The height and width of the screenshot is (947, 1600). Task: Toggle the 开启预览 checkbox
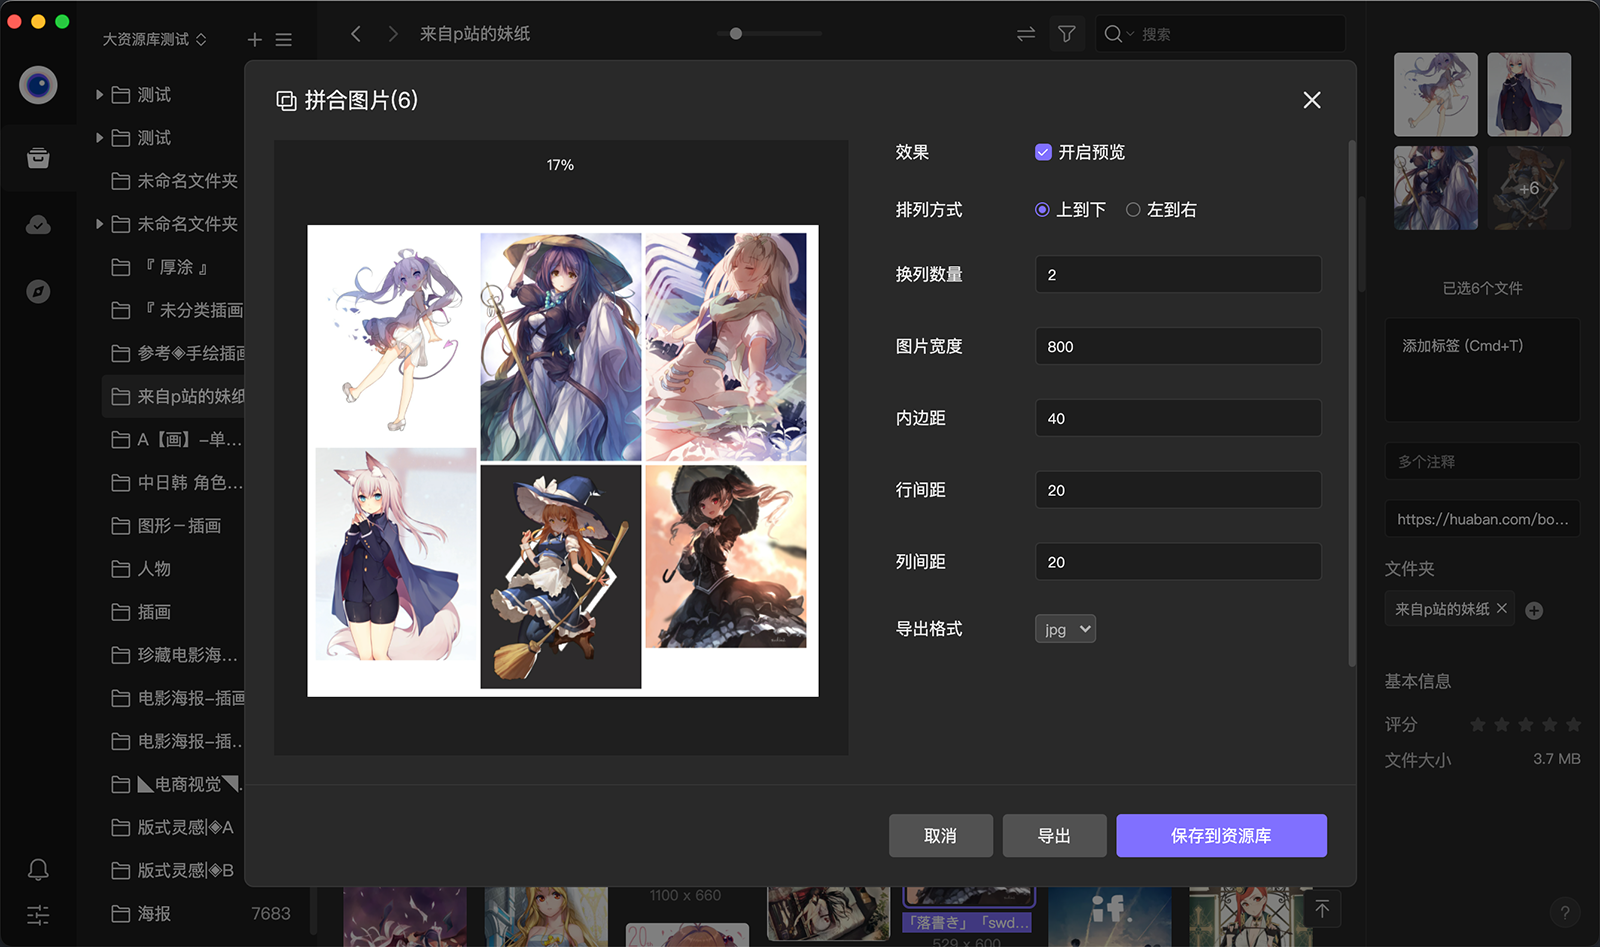(x=1043, y=152)
